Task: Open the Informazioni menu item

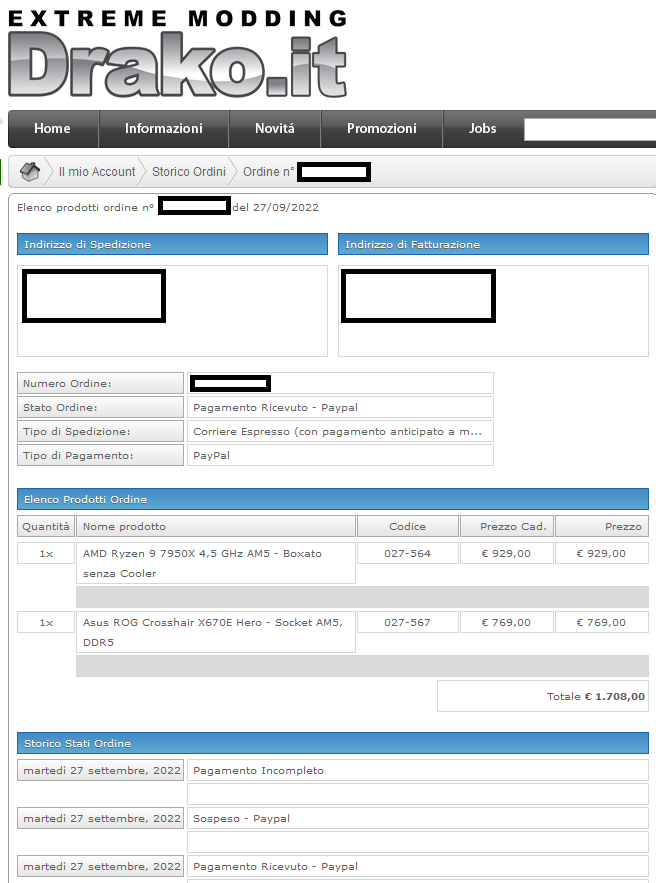Action: [x=163, y=128]
